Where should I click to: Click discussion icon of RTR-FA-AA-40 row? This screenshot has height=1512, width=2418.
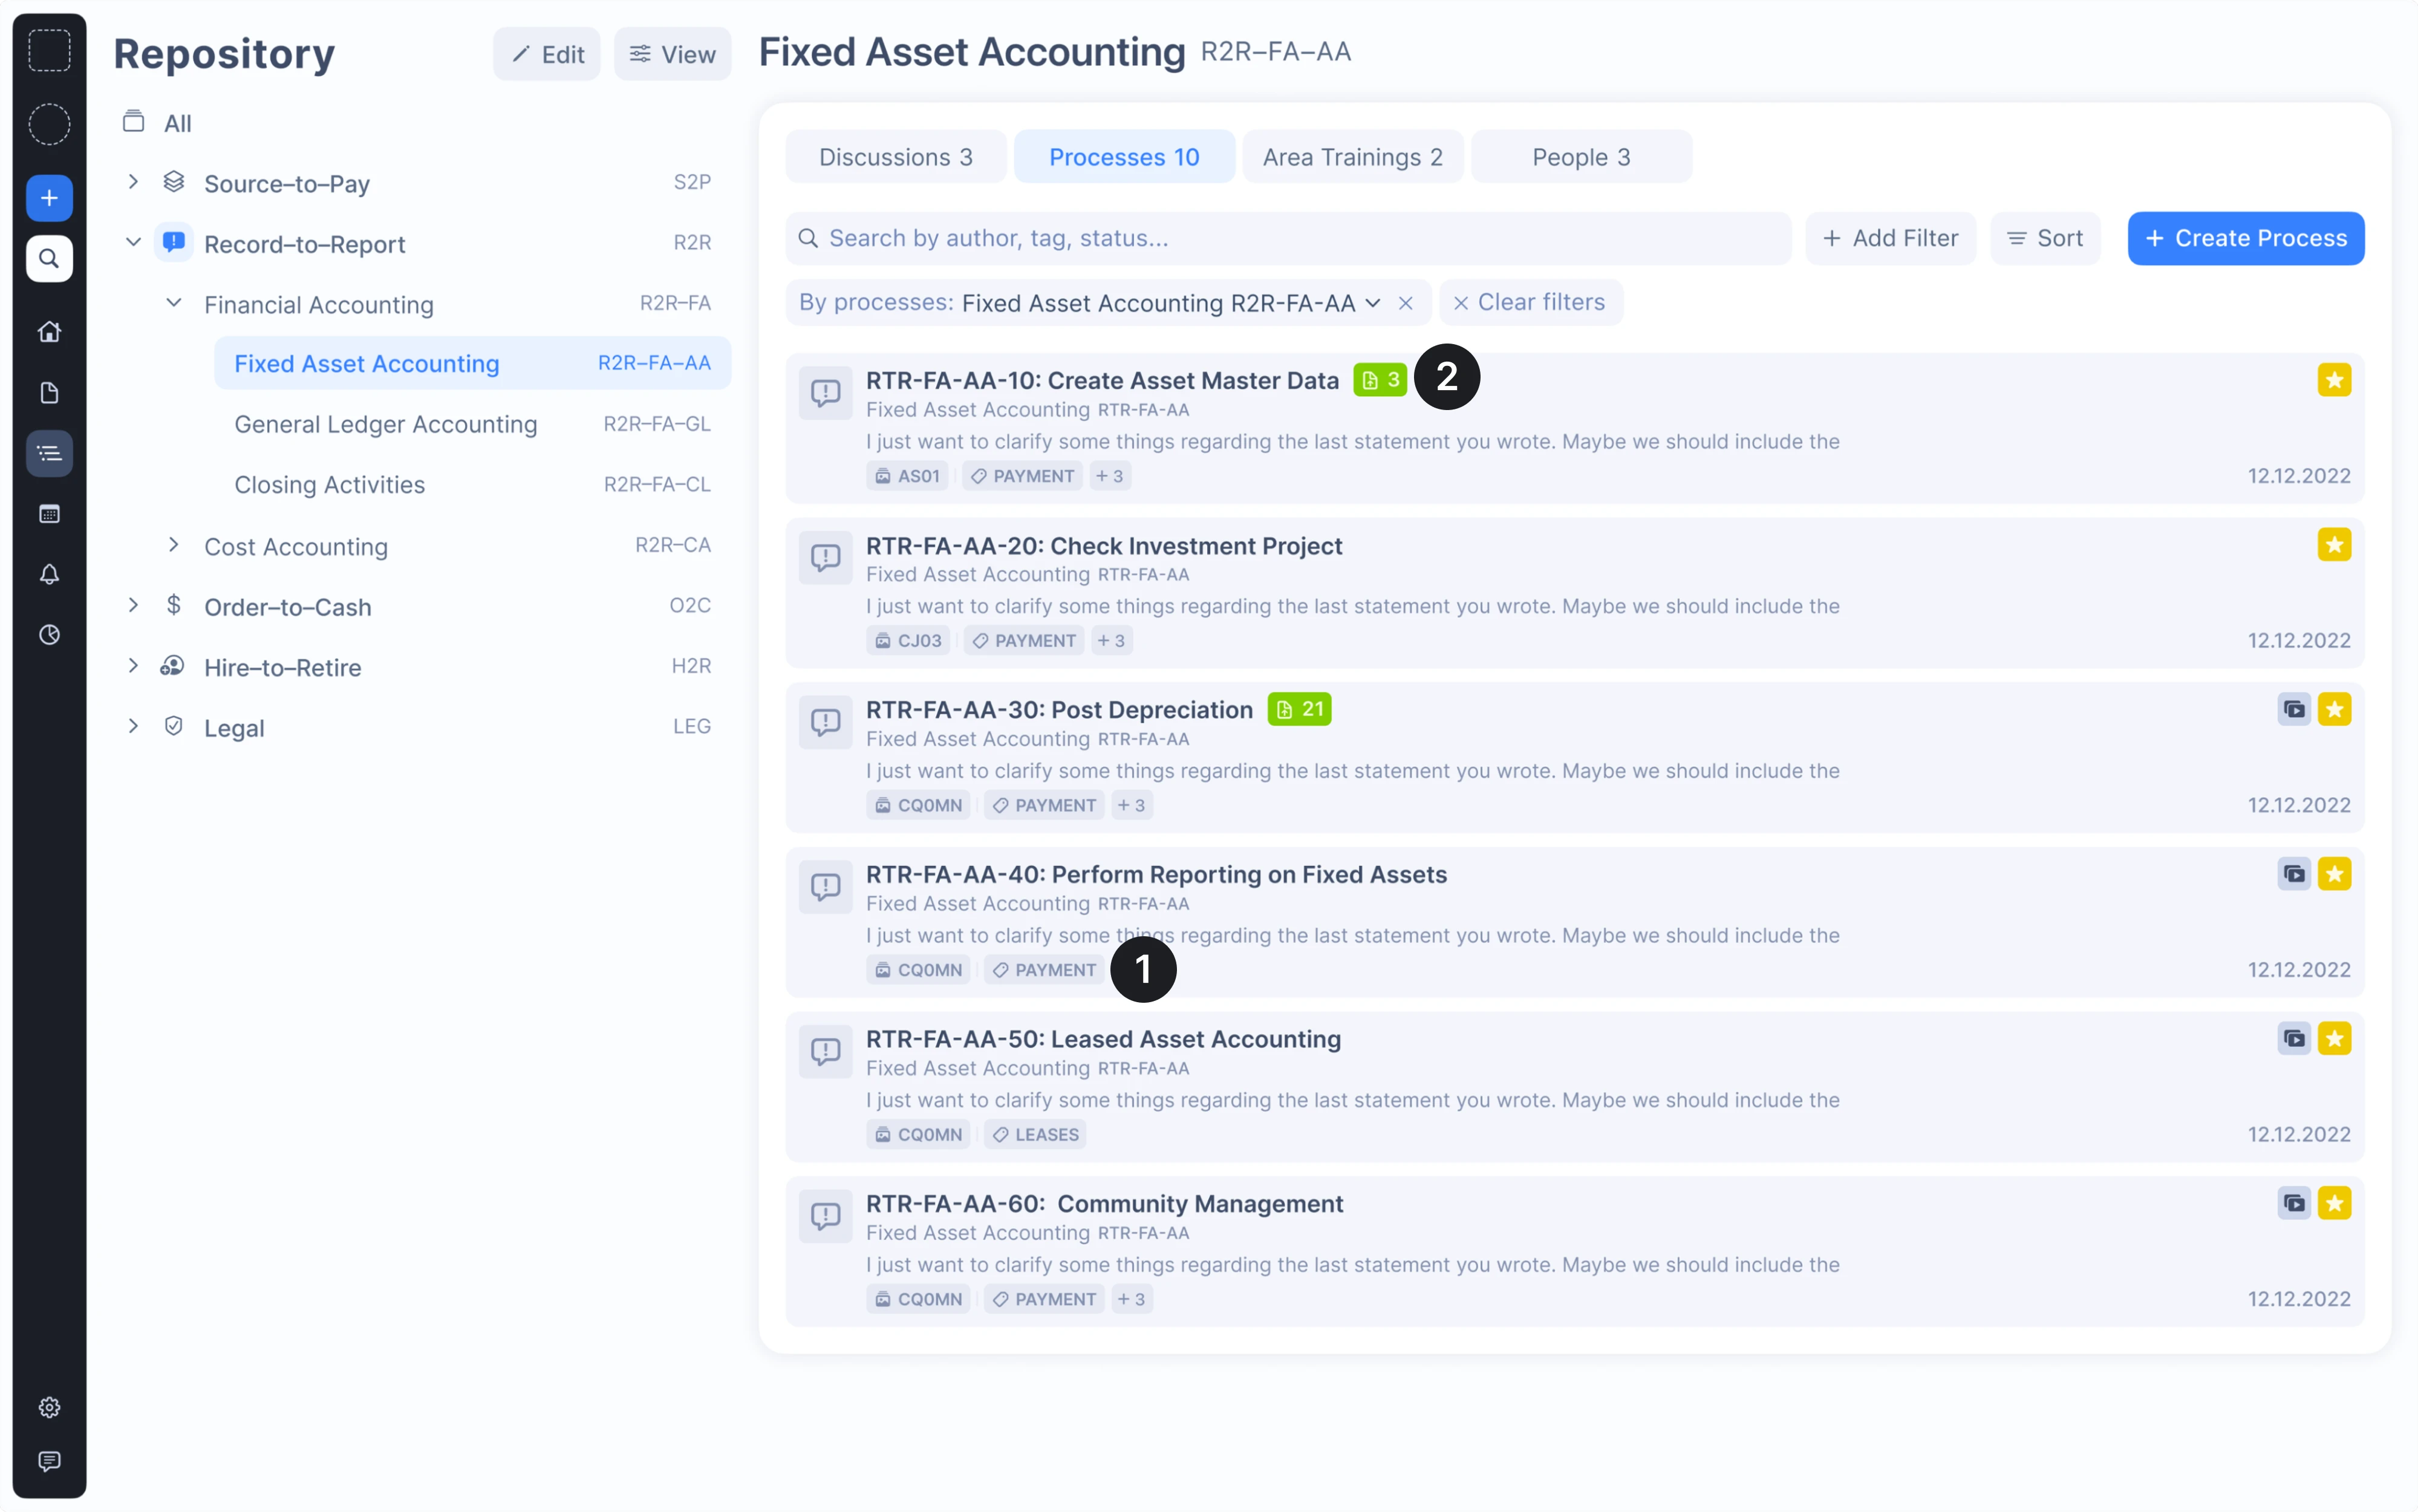[x=825, y=886]
